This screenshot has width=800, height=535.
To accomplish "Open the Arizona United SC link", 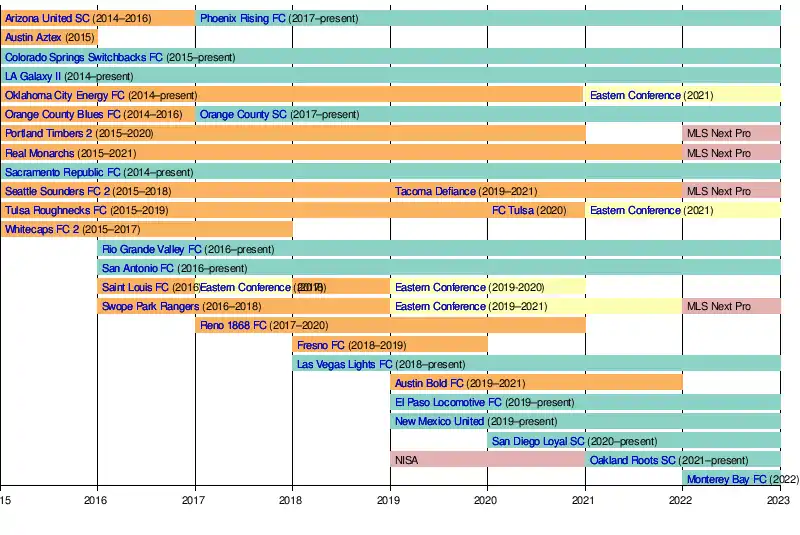I will [x=46, y=18].
